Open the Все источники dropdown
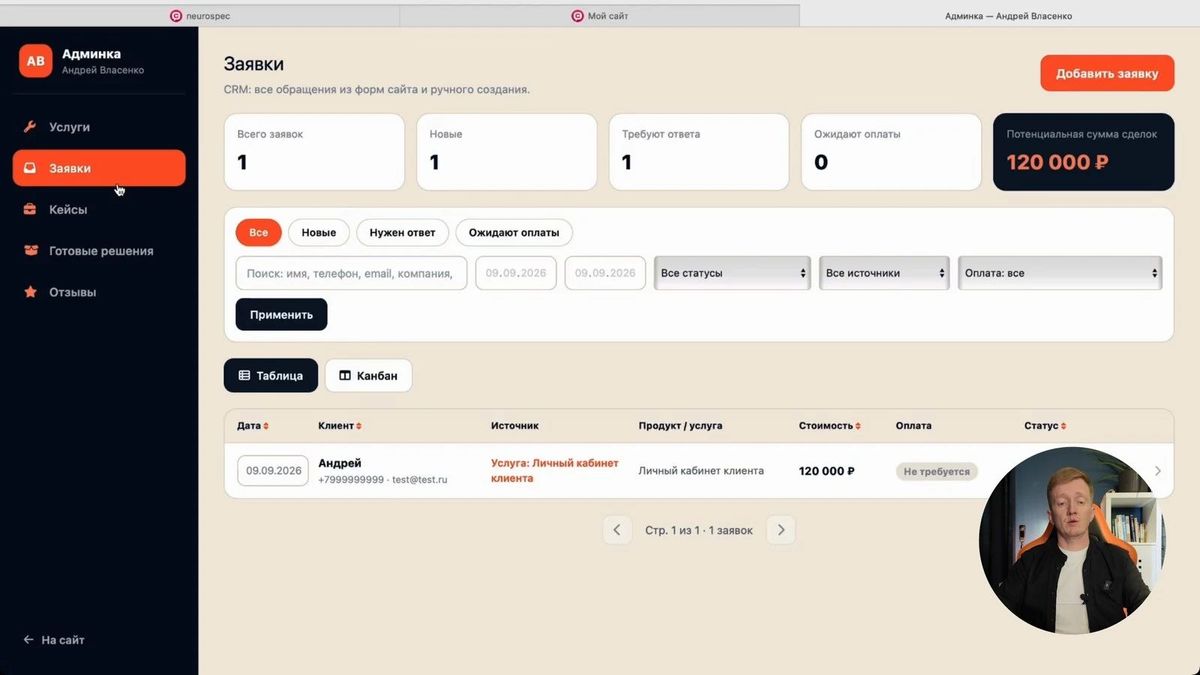This screenshot has width=1200, height=675. click(884, 273)
